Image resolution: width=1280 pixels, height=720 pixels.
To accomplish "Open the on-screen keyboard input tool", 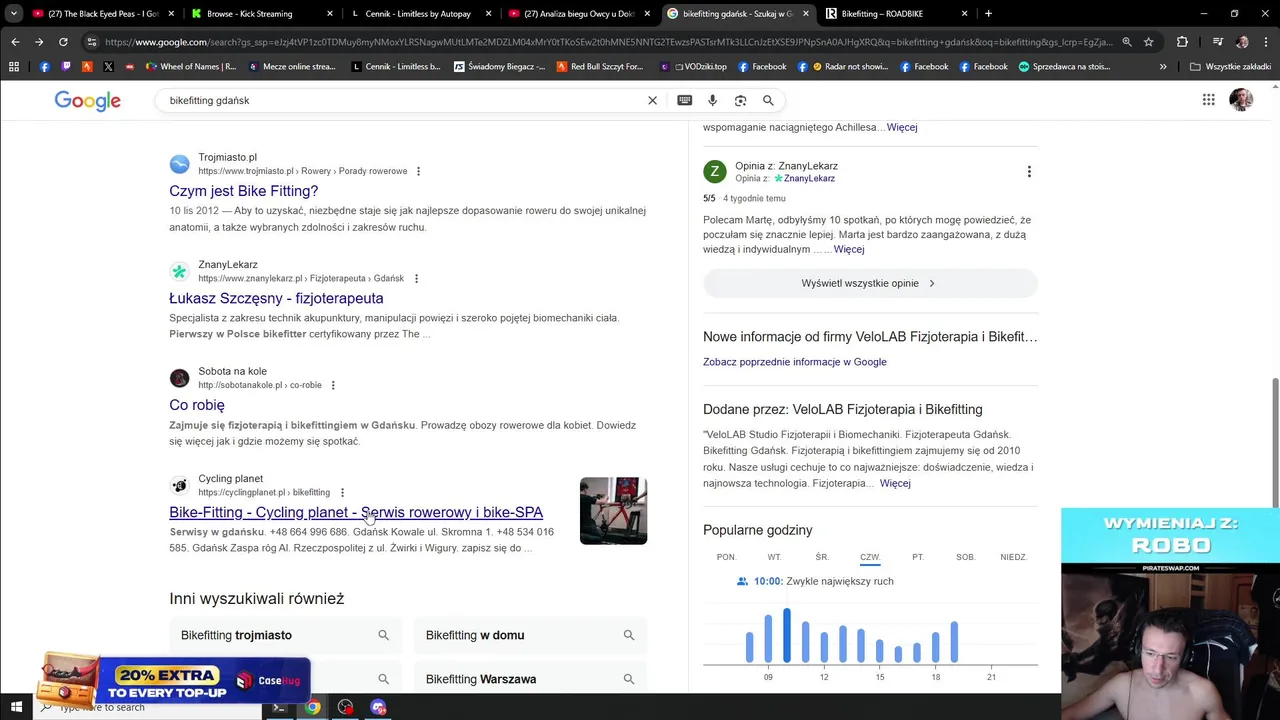I will pyautogui.click(x=685, y=100).
